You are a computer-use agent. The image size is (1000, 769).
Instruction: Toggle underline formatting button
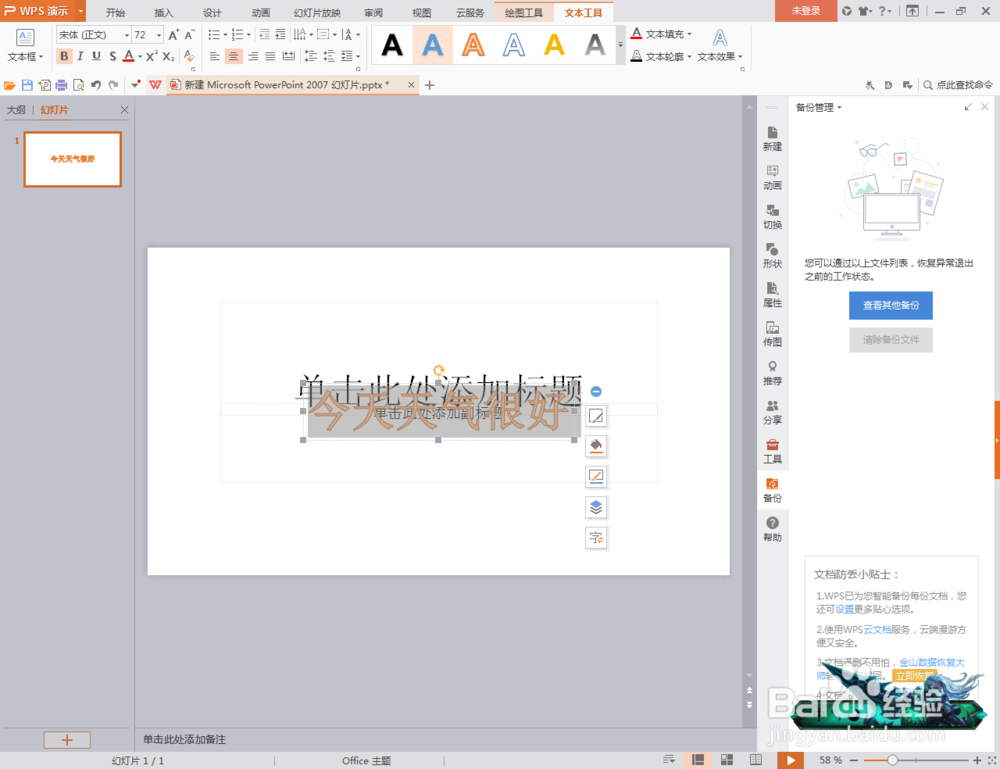point(96,56)
